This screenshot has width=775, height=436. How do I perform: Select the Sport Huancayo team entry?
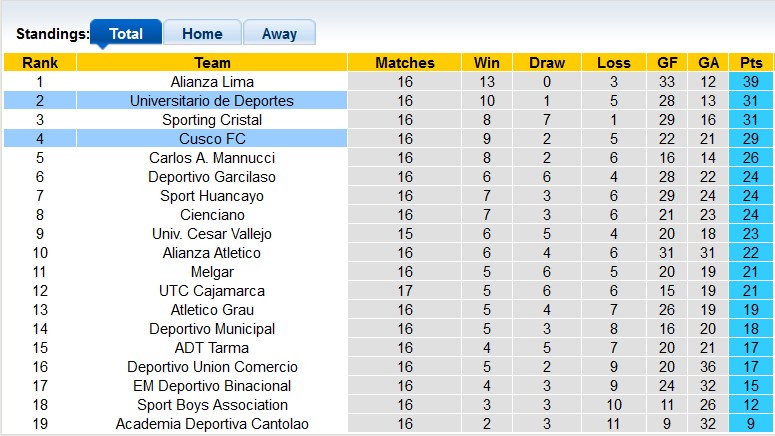(212, 196)
